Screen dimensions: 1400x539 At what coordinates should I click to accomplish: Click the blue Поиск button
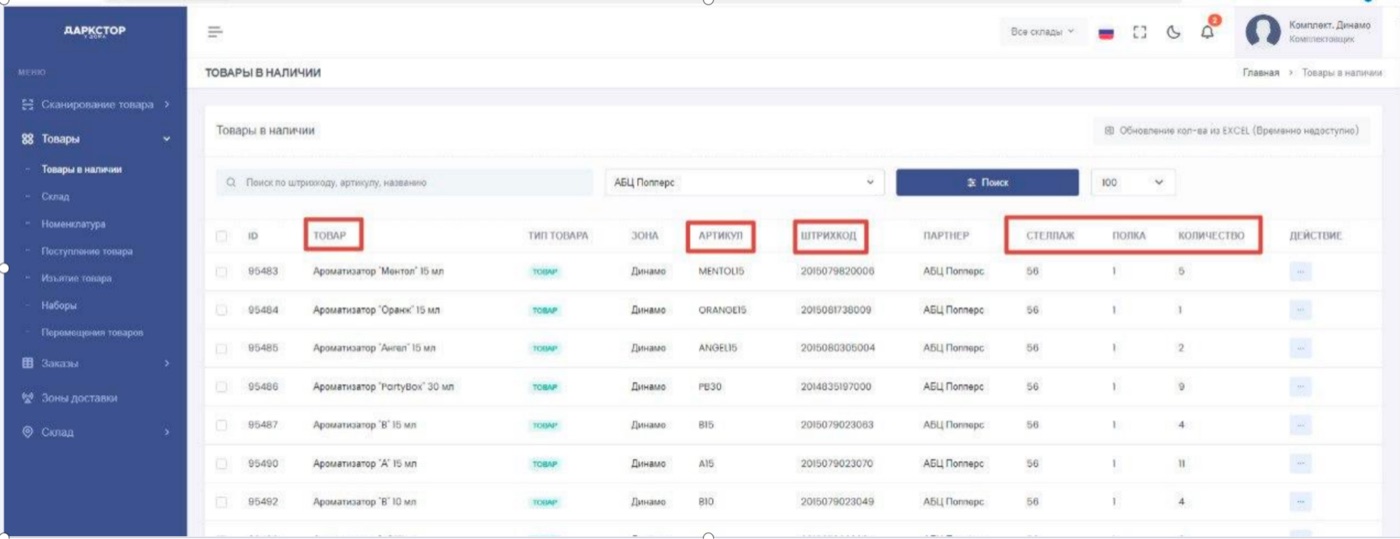click(987, 183)
